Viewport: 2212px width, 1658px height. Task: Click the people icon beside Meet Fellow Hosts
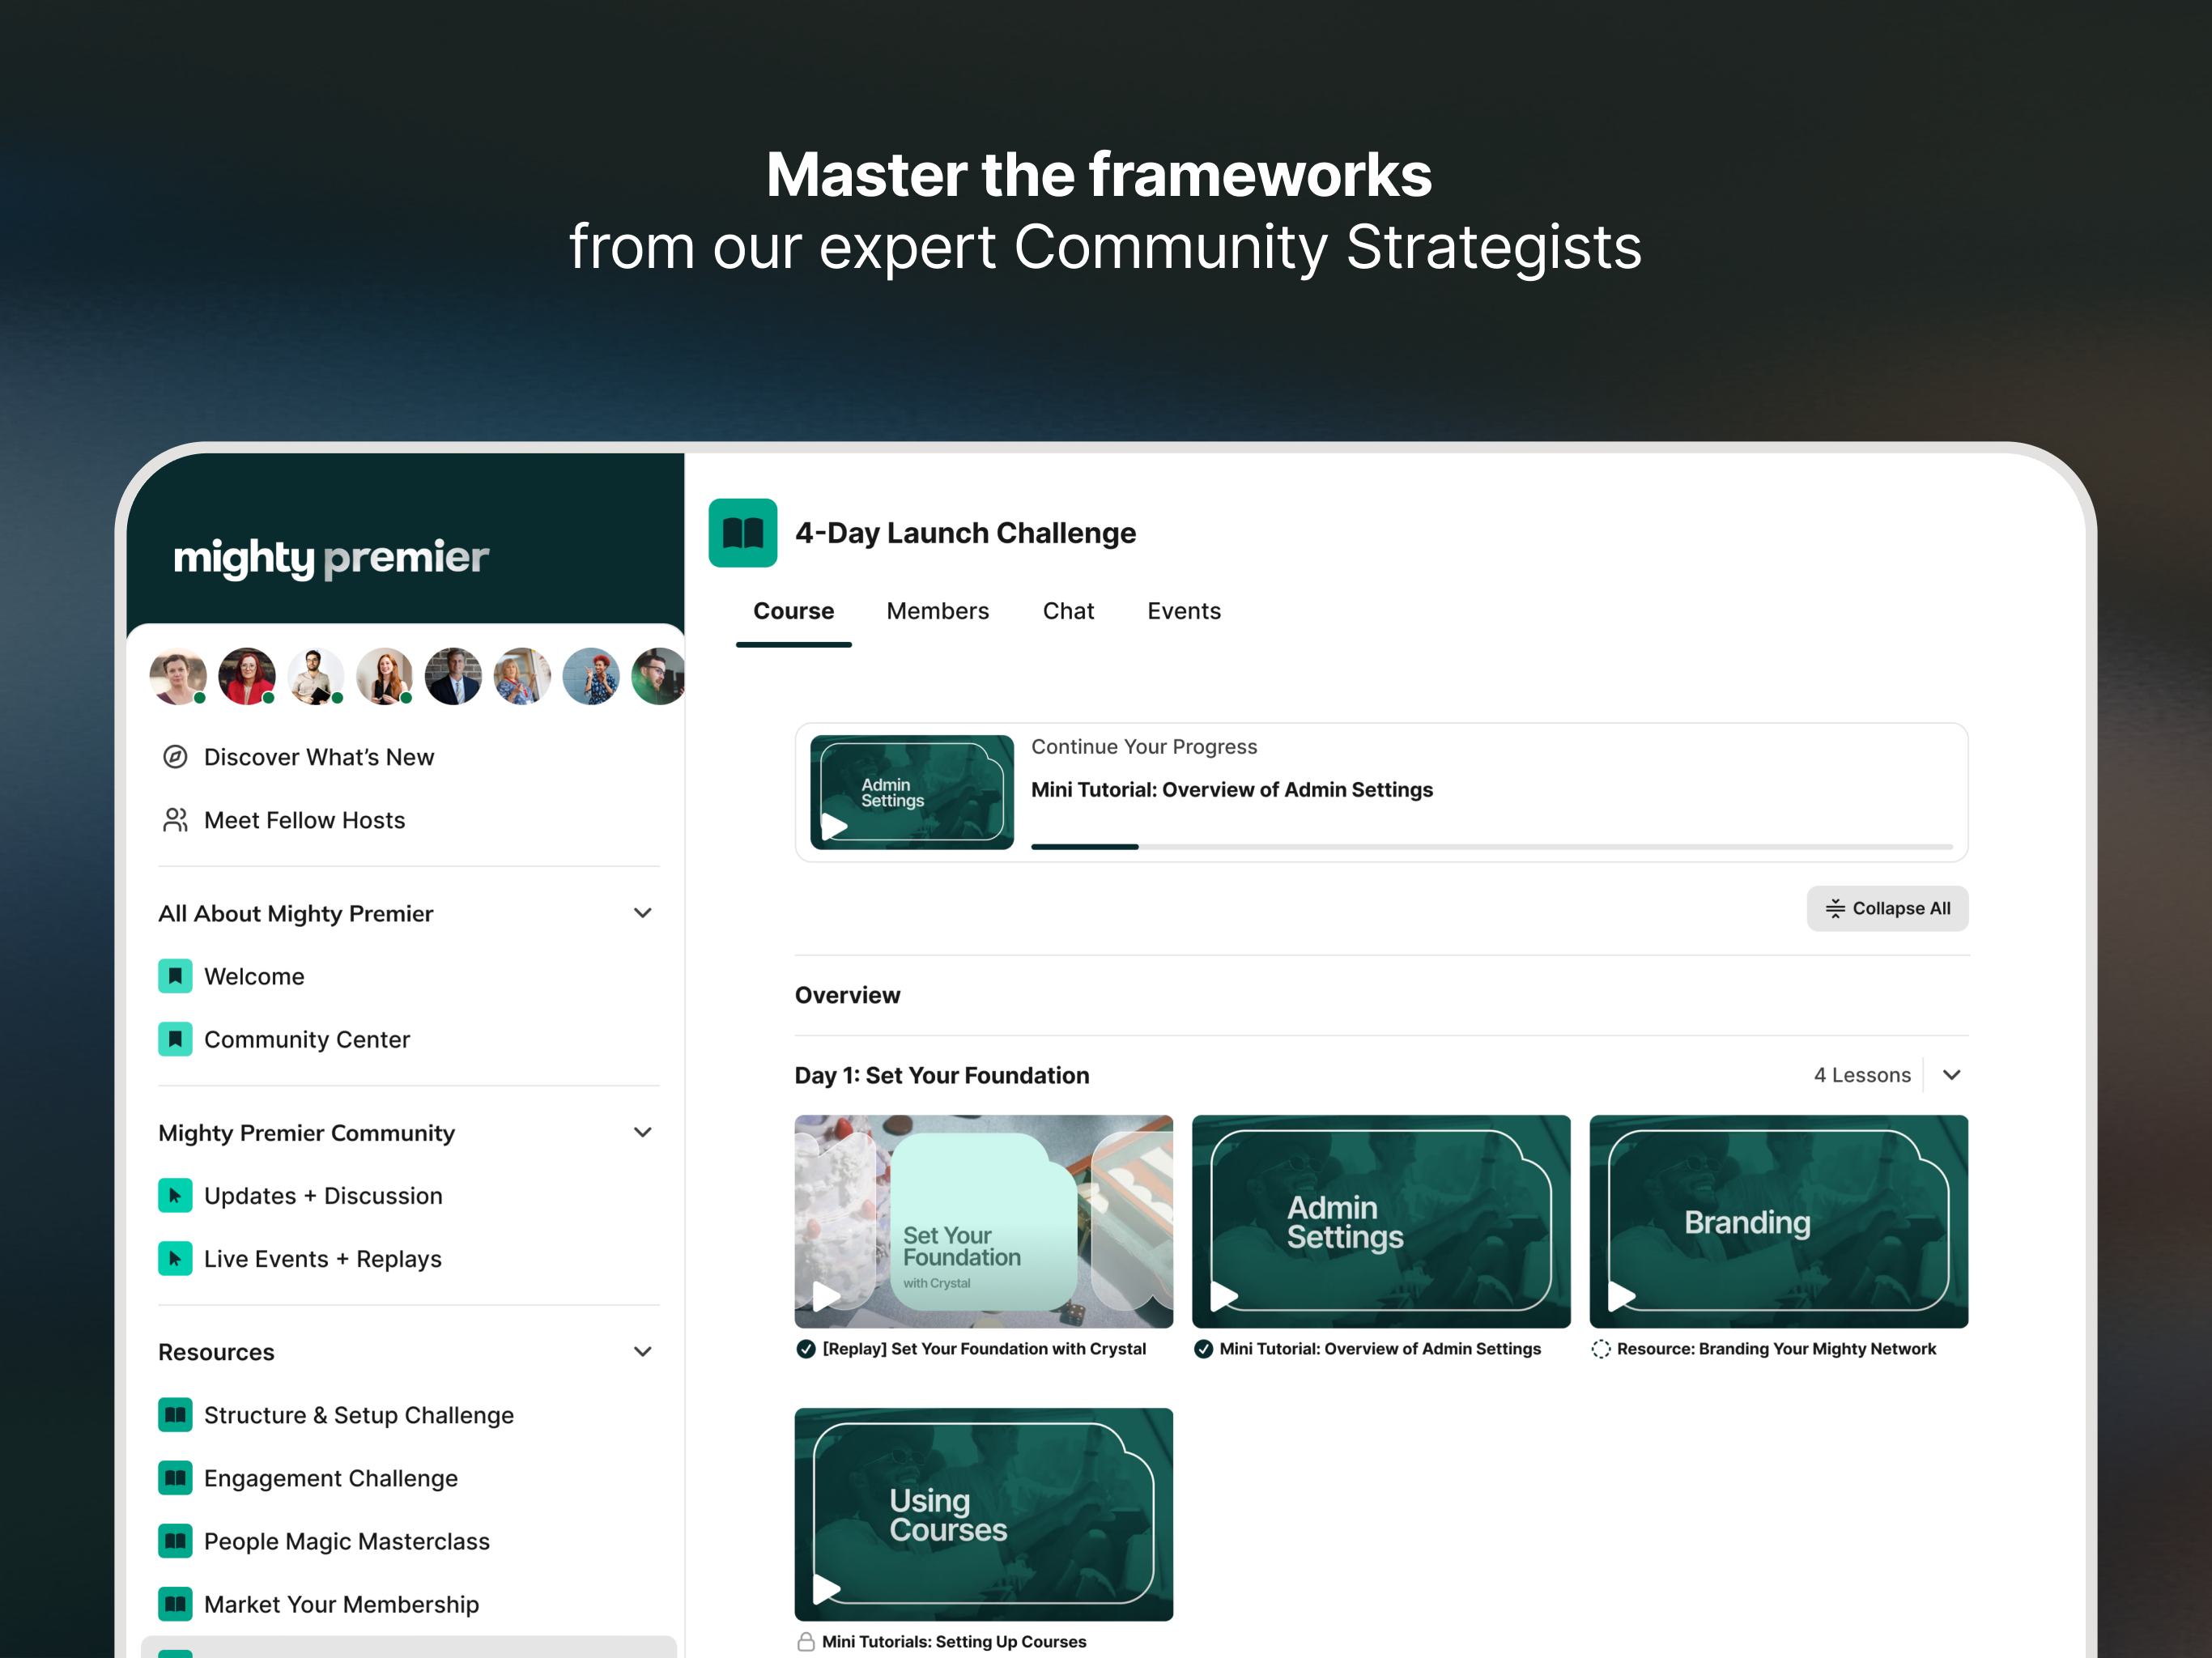(x=175, y=820)
